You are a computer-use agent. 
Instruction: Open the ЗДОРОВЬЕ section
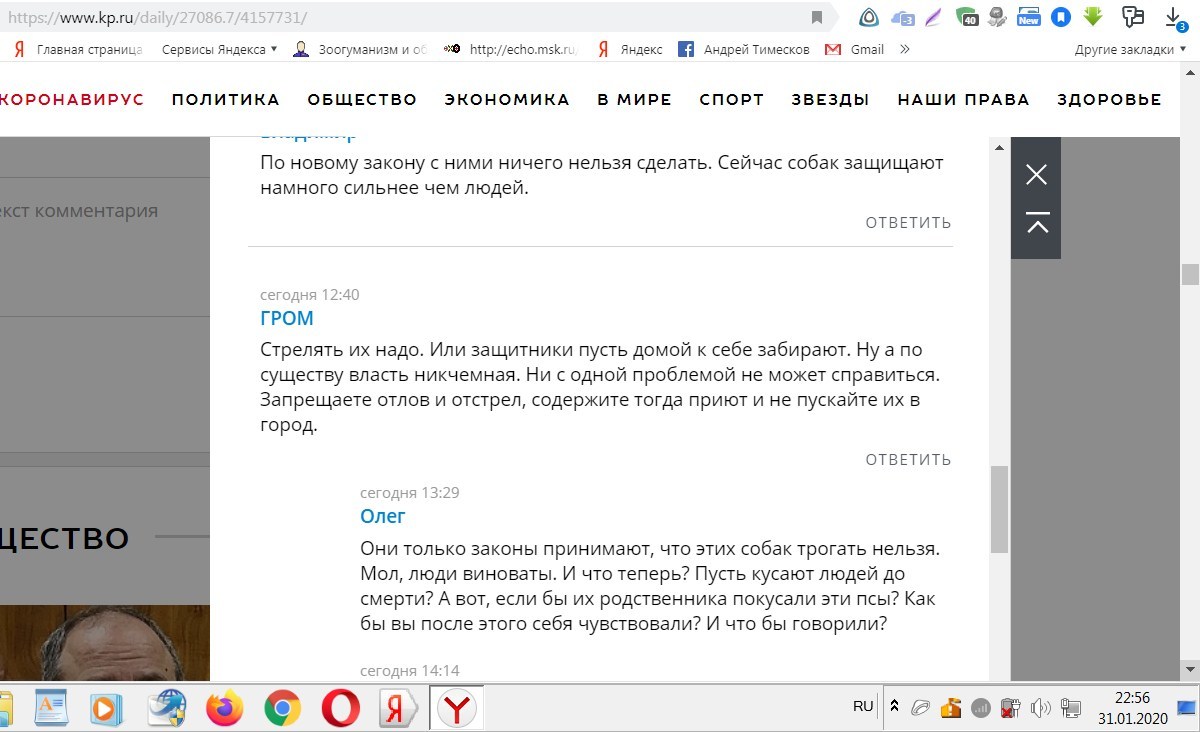(1110, 99)
